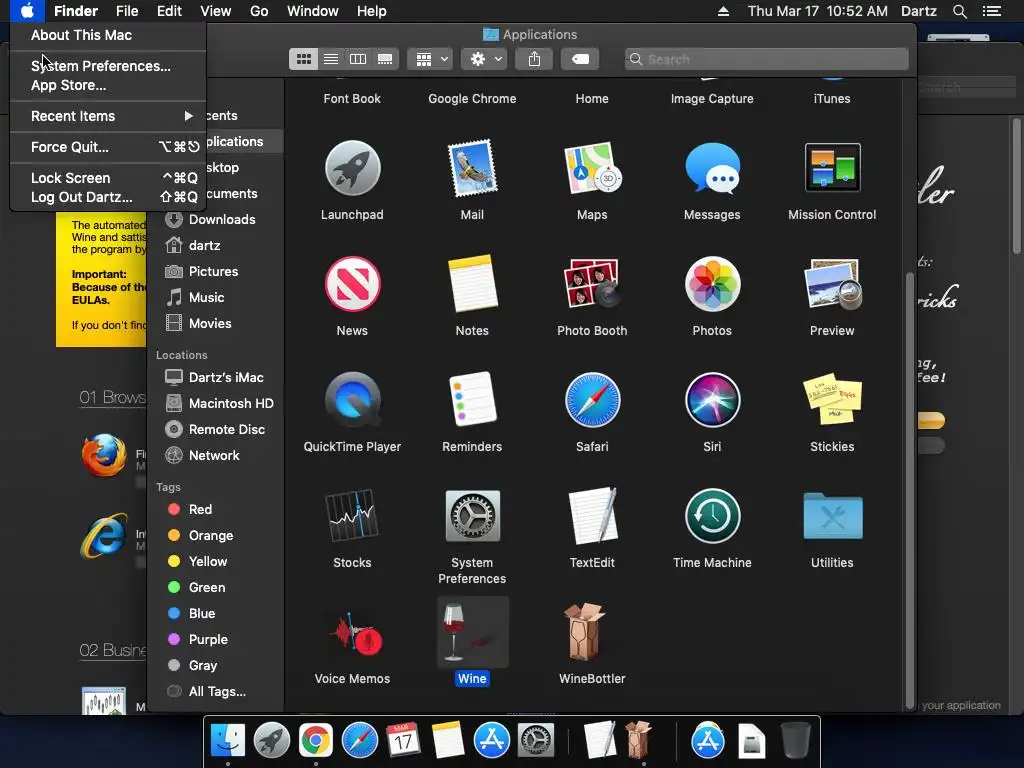
Task: Open Google Chrome from the Dock
Action: coord(315,741)
